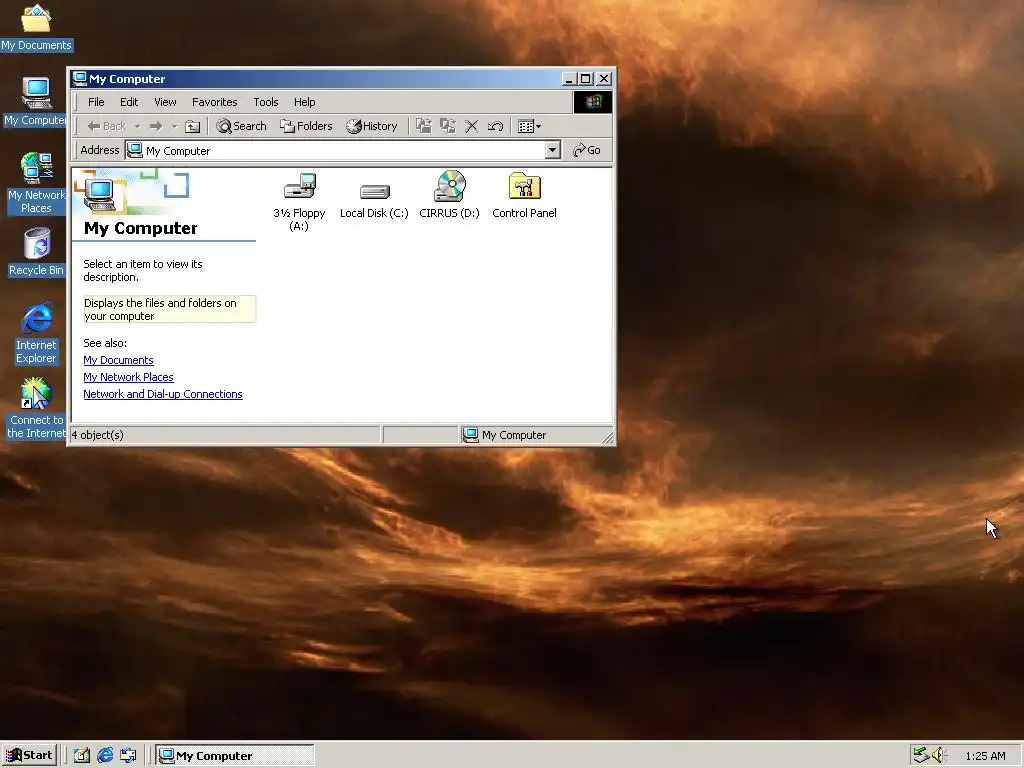Image resolution: width=1024 pixels, height=768 pixels.
Task: Follow the My Documents link in See also
Action: click(118, 360)
